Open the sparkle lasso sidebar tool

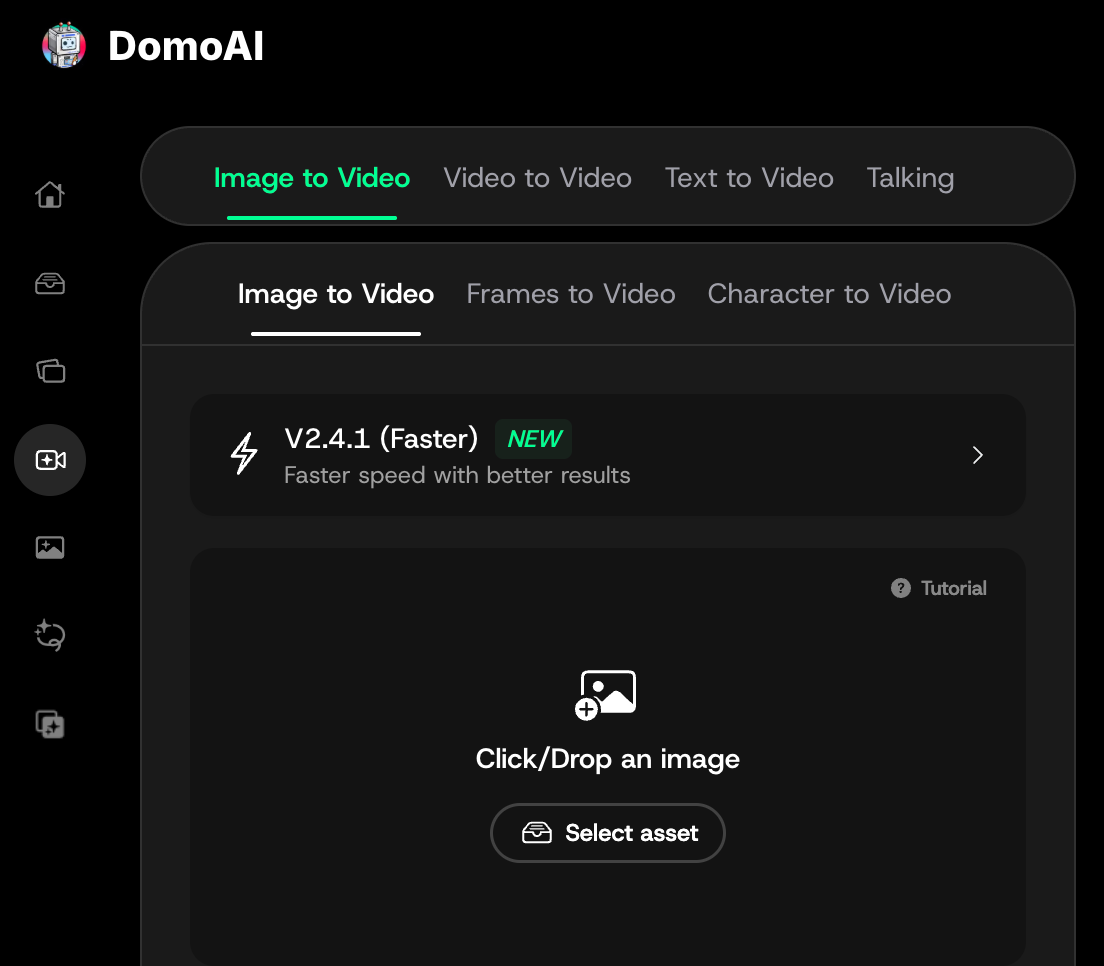50,635
